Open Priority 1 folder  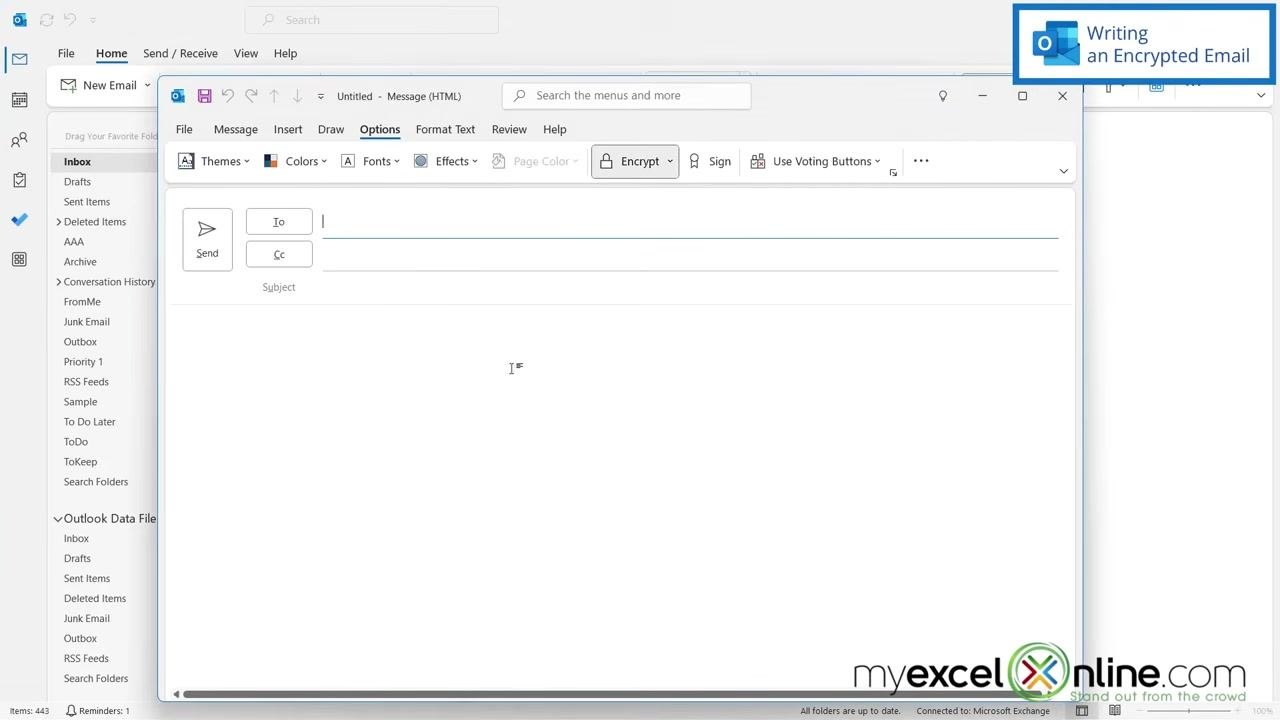tap(83, 362)
